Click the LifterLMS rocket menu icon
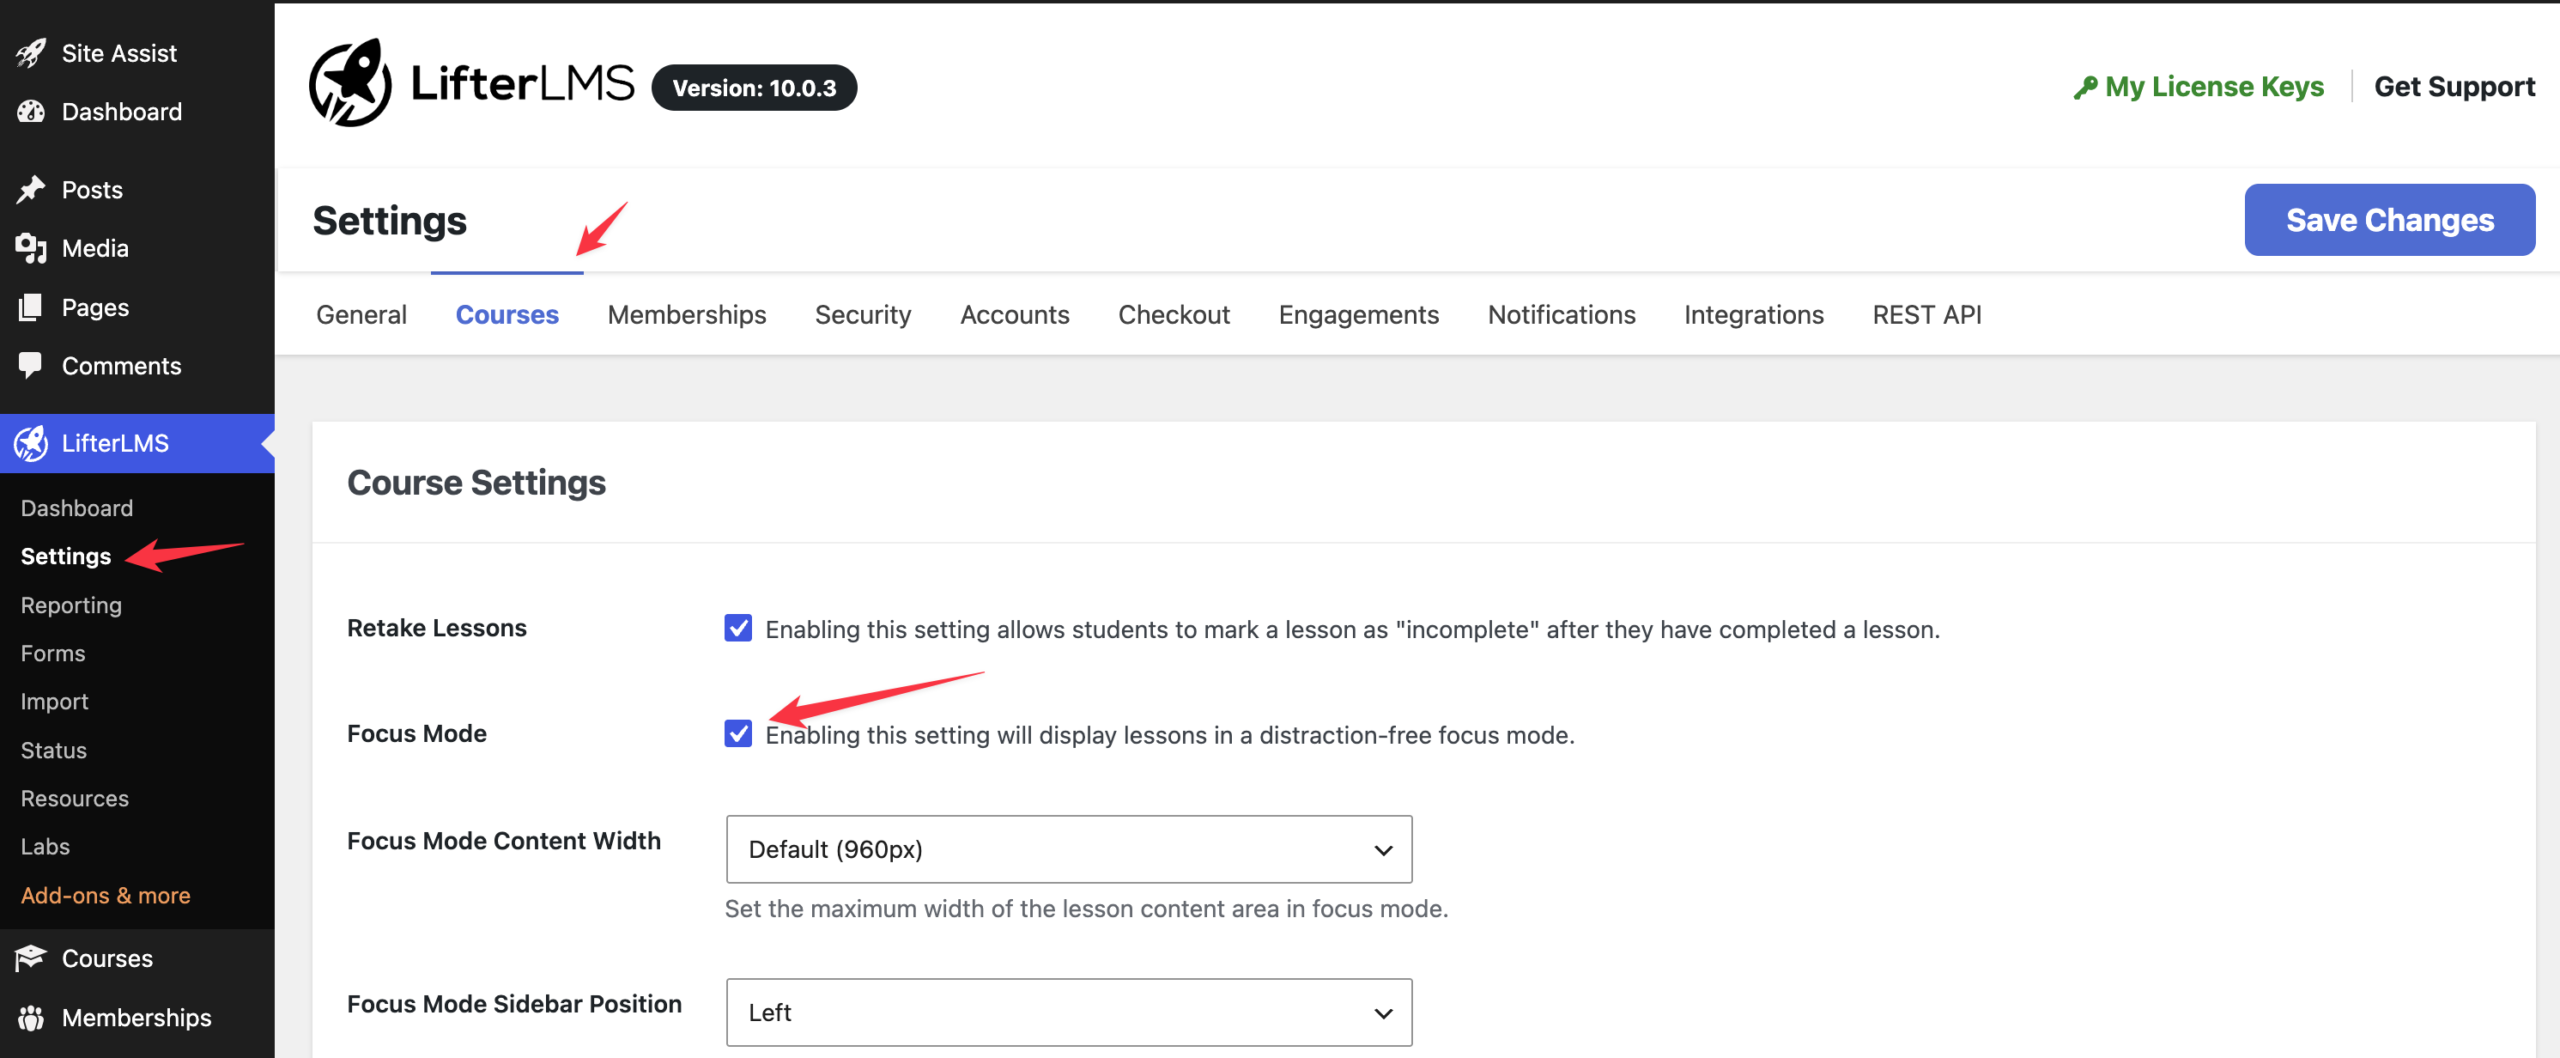Screen dimensions: 2560x1058 (31, 443)
